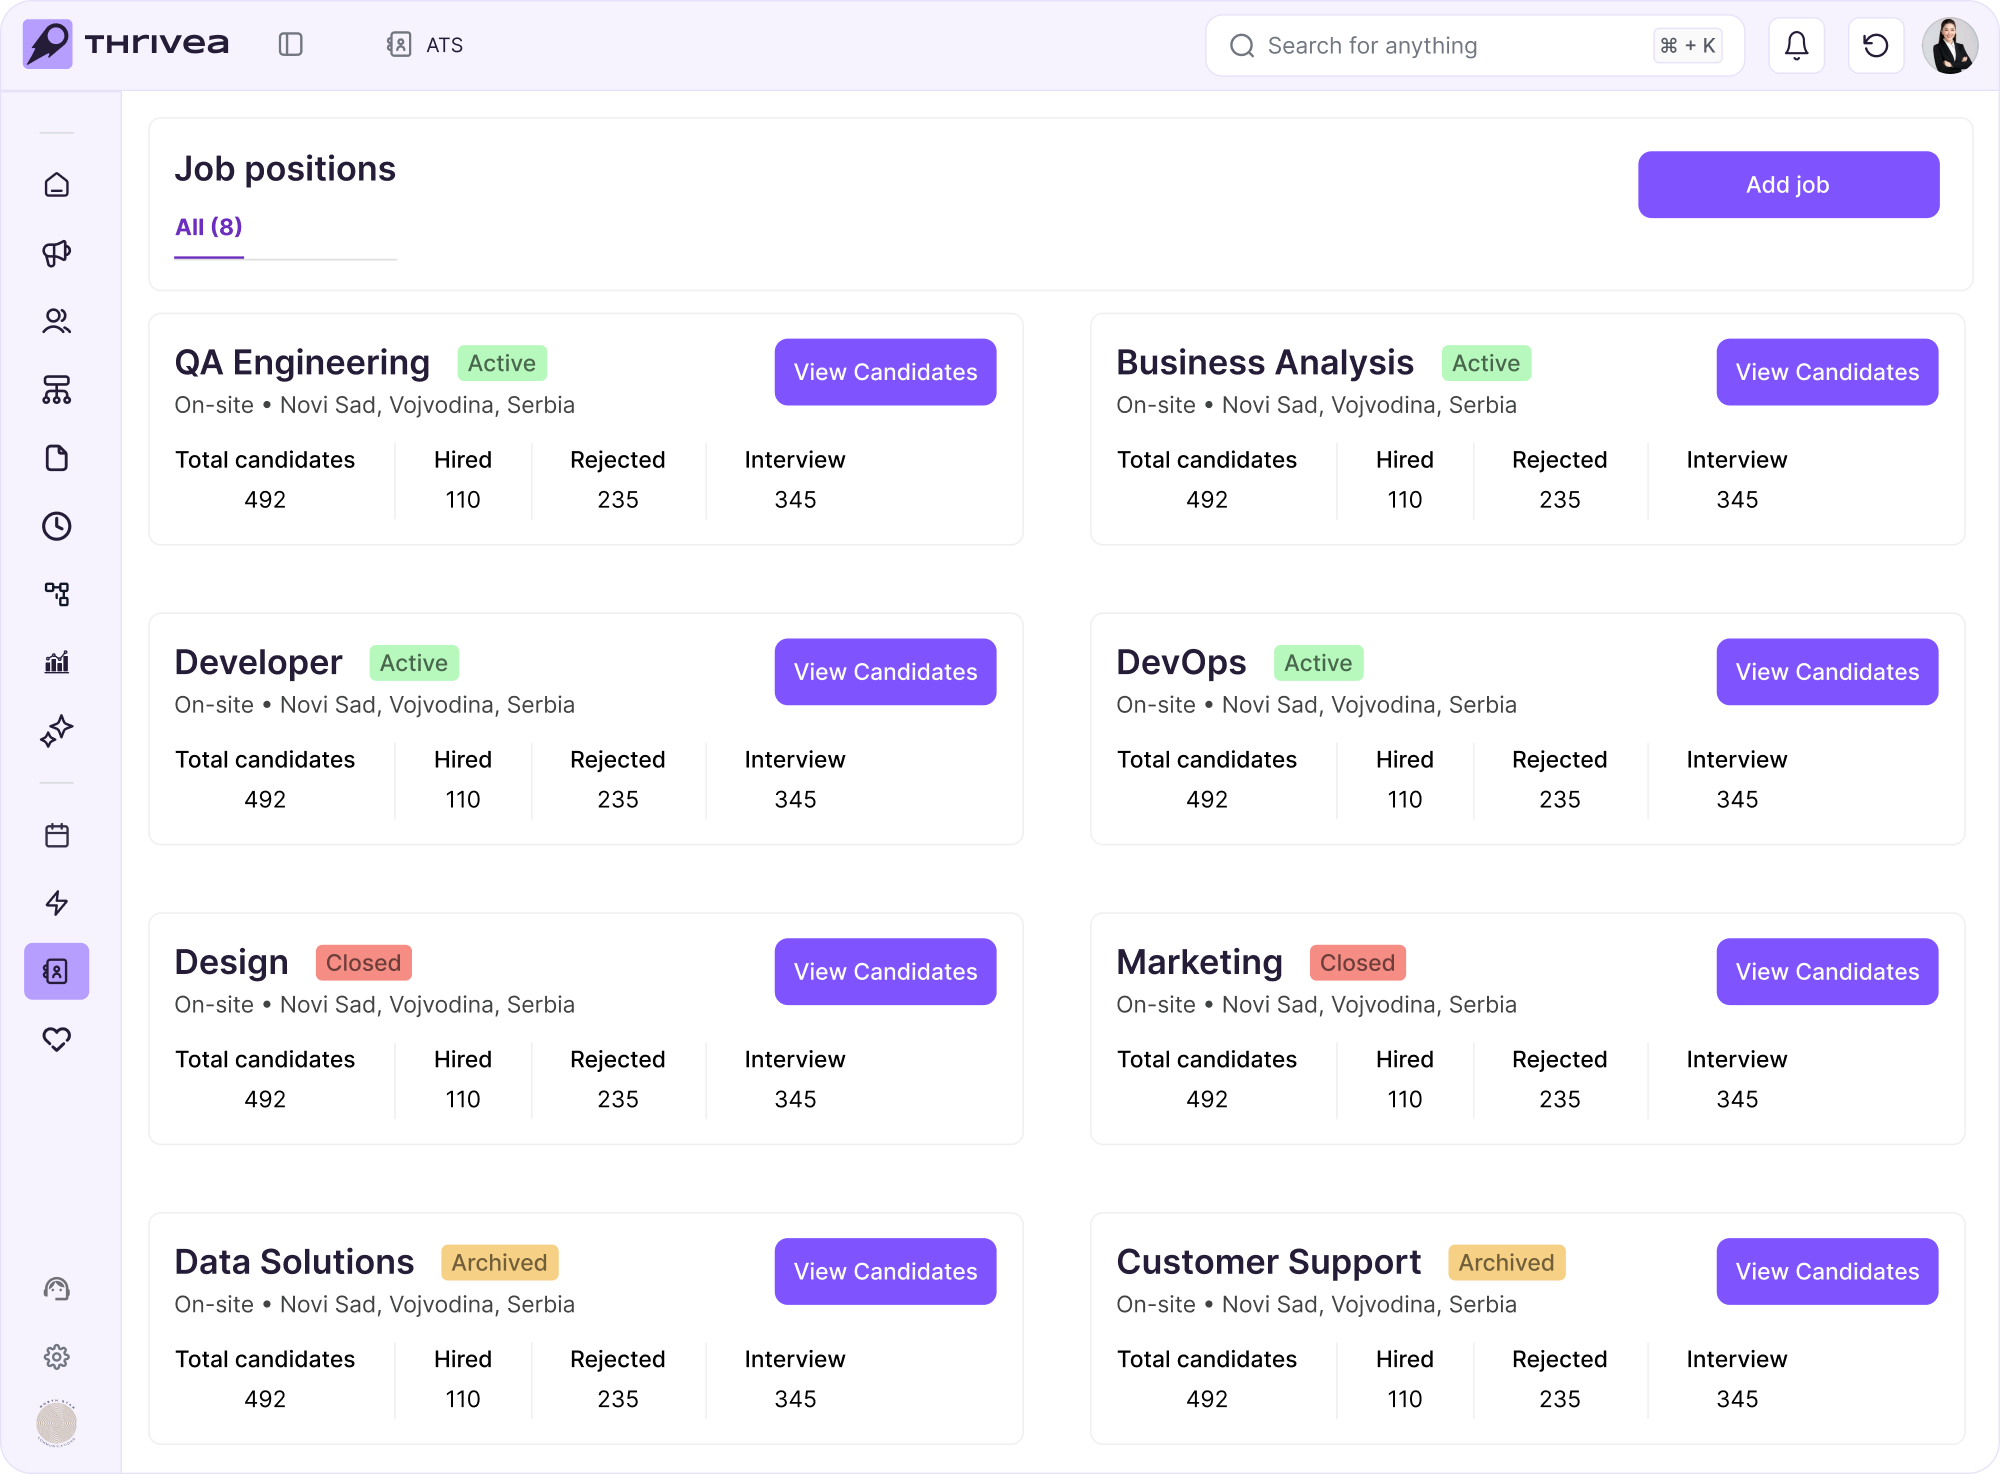Click Interview 345 in Marketing card
The height and width of the screenshot is (1474, 2000).
[1737, 1080]
